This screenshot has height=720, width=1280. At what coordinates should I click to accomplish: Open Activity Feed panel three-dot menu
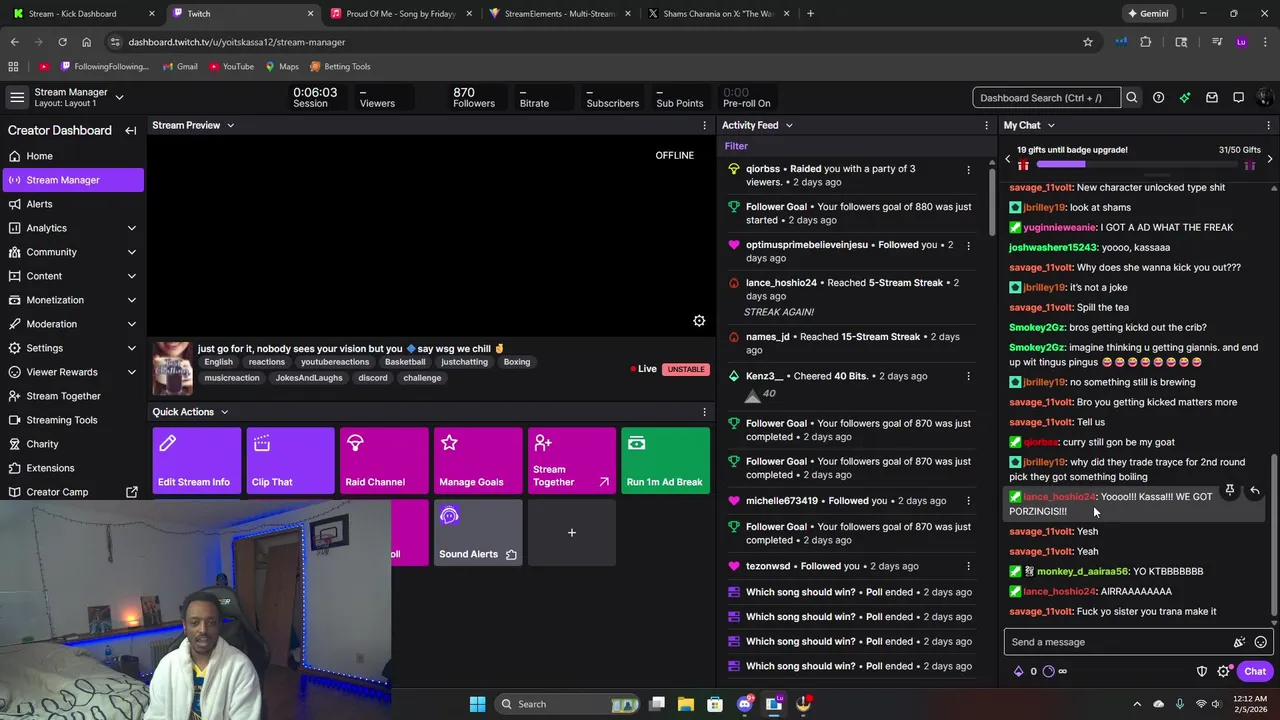(x=988, y=126)
